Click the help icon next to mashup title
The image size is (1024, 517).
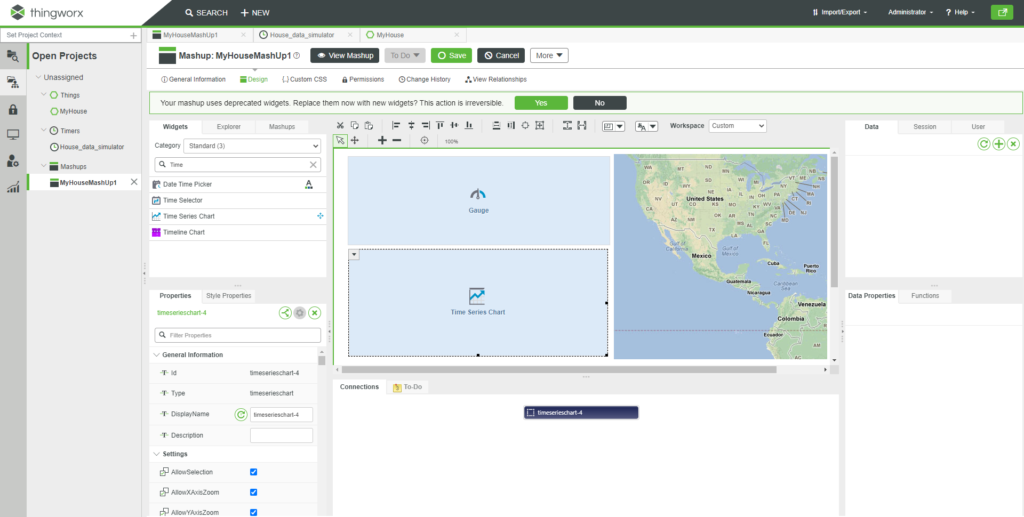[x=296, y=55]
